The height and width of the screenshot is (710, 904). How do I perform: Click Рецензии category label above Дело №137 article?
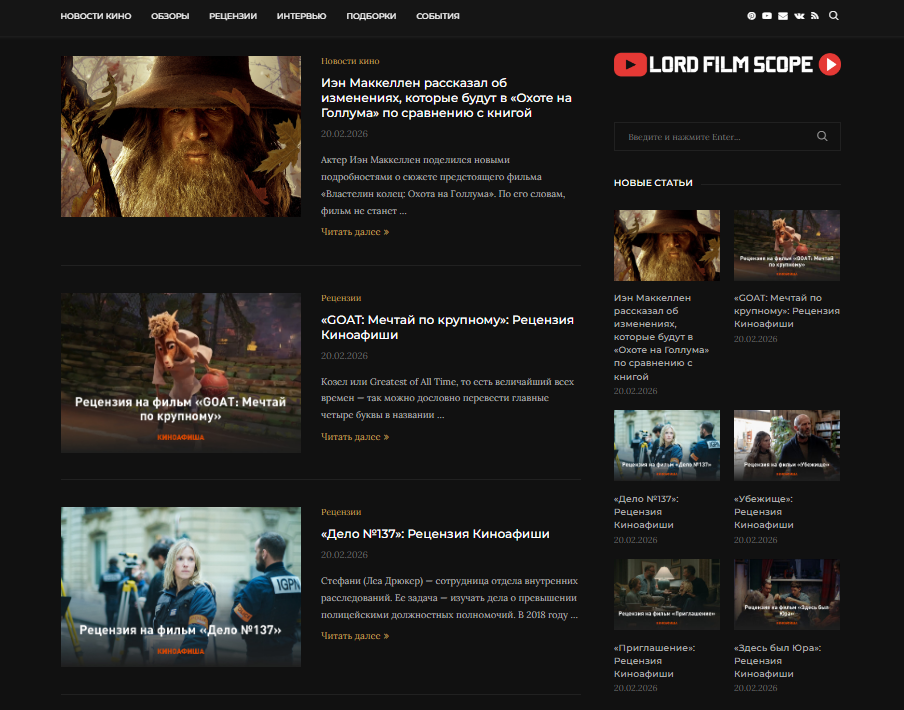[341, 512]
